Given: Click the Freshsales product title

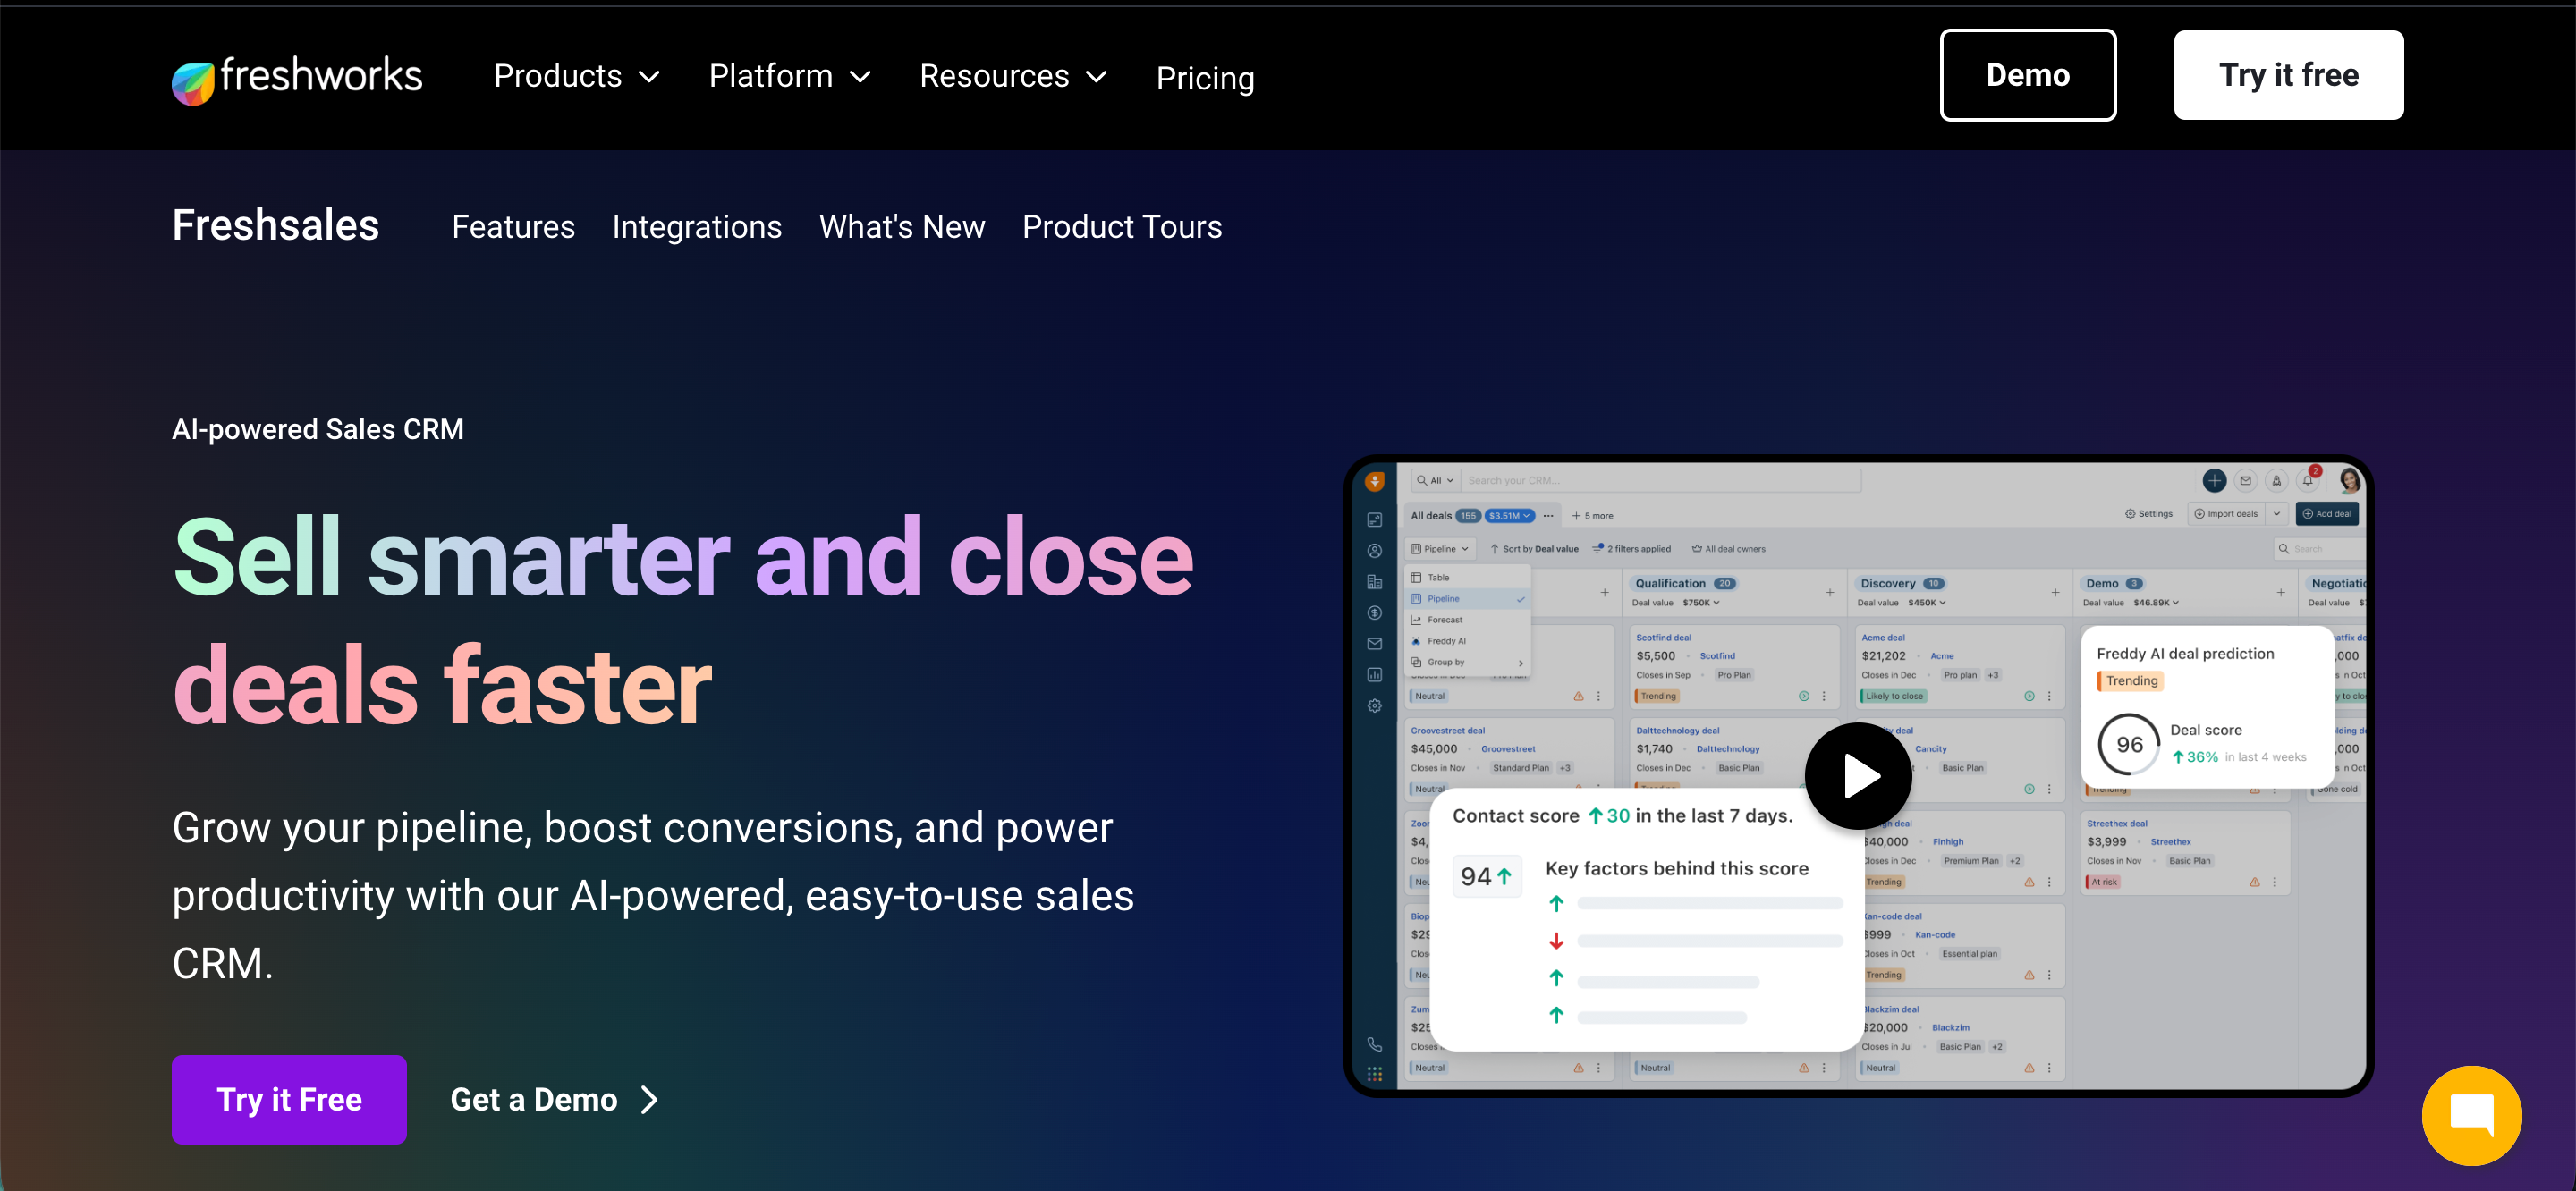Looking at the screenshot, I should click(x=275, y=225).
